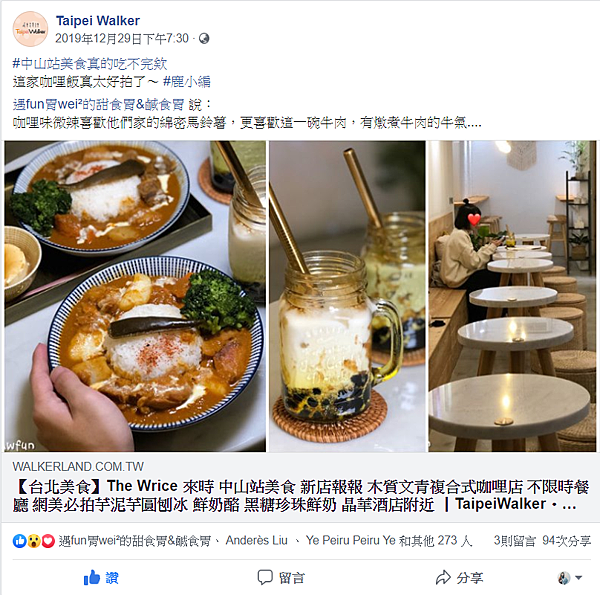Screen dimensions: 600x595
Task: View the bubble milk jar photo
Action: click(347, 296)
